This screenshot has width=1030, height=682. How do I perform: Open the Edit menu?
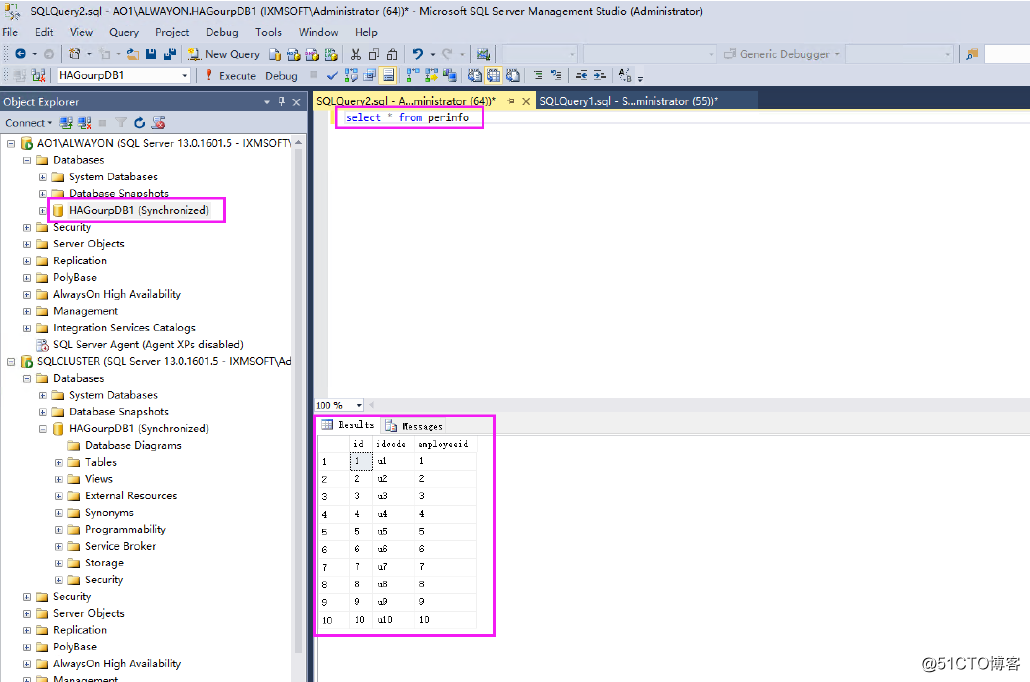tap(44, 32)
